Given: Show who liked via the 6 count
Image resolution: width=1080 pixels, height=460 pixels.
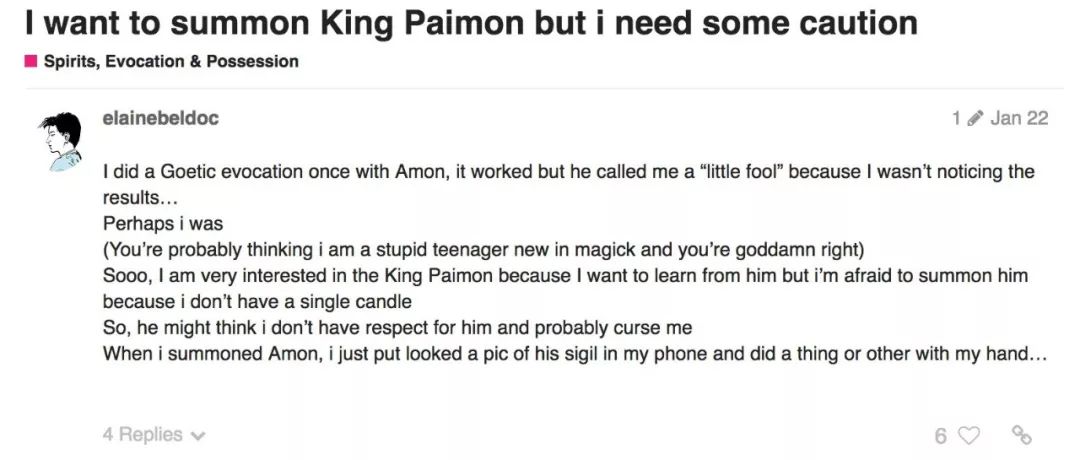Looking at the screenshot, I should click(940, 435).
